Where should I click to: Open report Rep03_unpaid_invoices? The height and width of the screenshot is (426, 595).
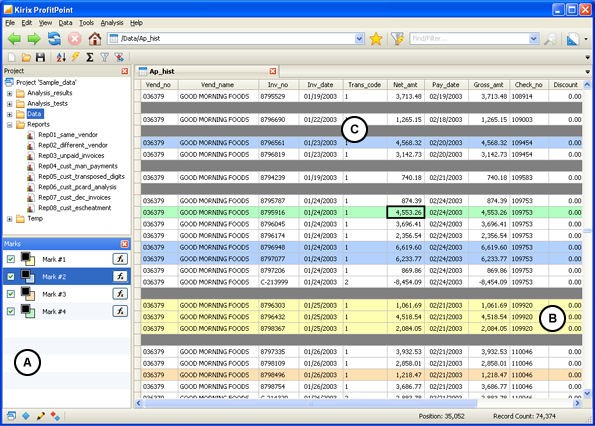pyautogui.click(x=71, y=156)
